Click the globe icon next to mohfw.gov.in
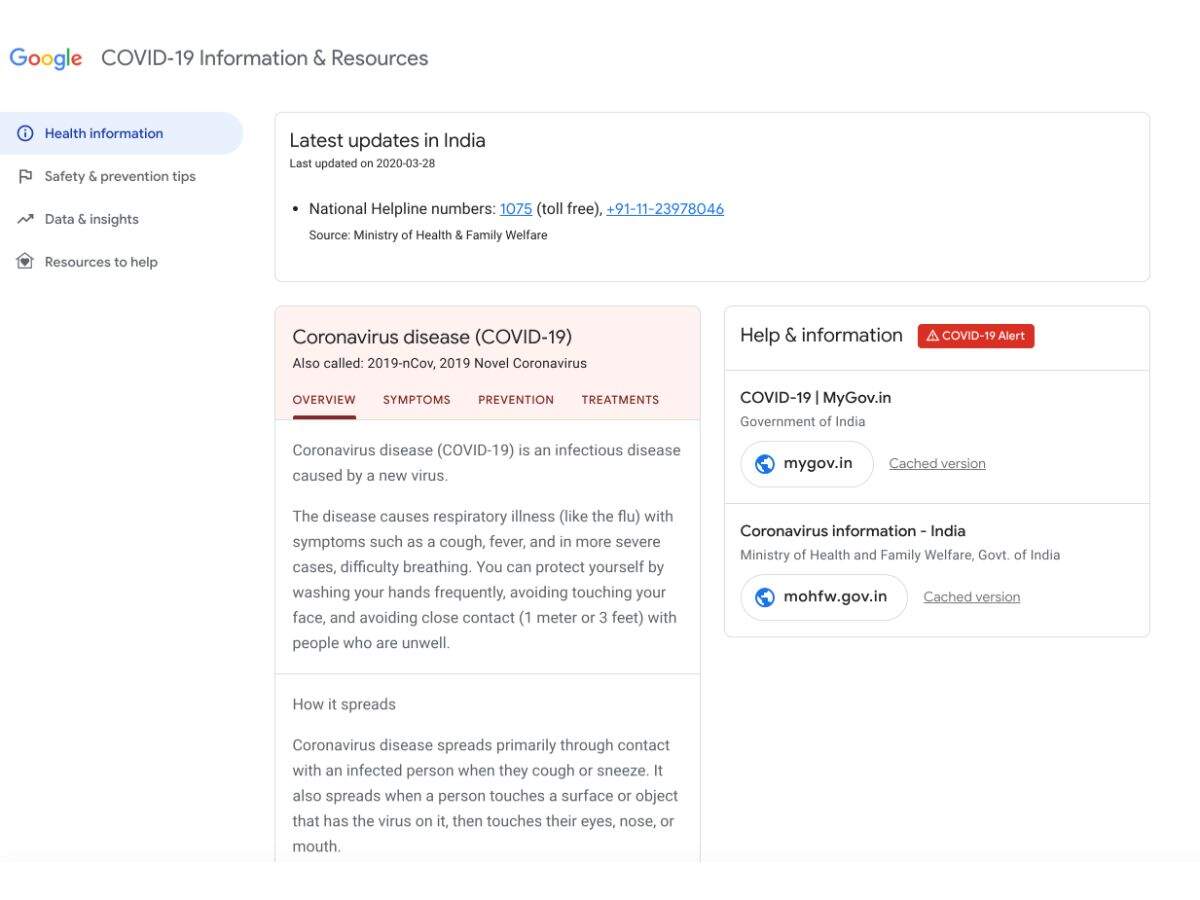Image resolution: width=1200 pixels, height=900 pixels. click(765, 596)
